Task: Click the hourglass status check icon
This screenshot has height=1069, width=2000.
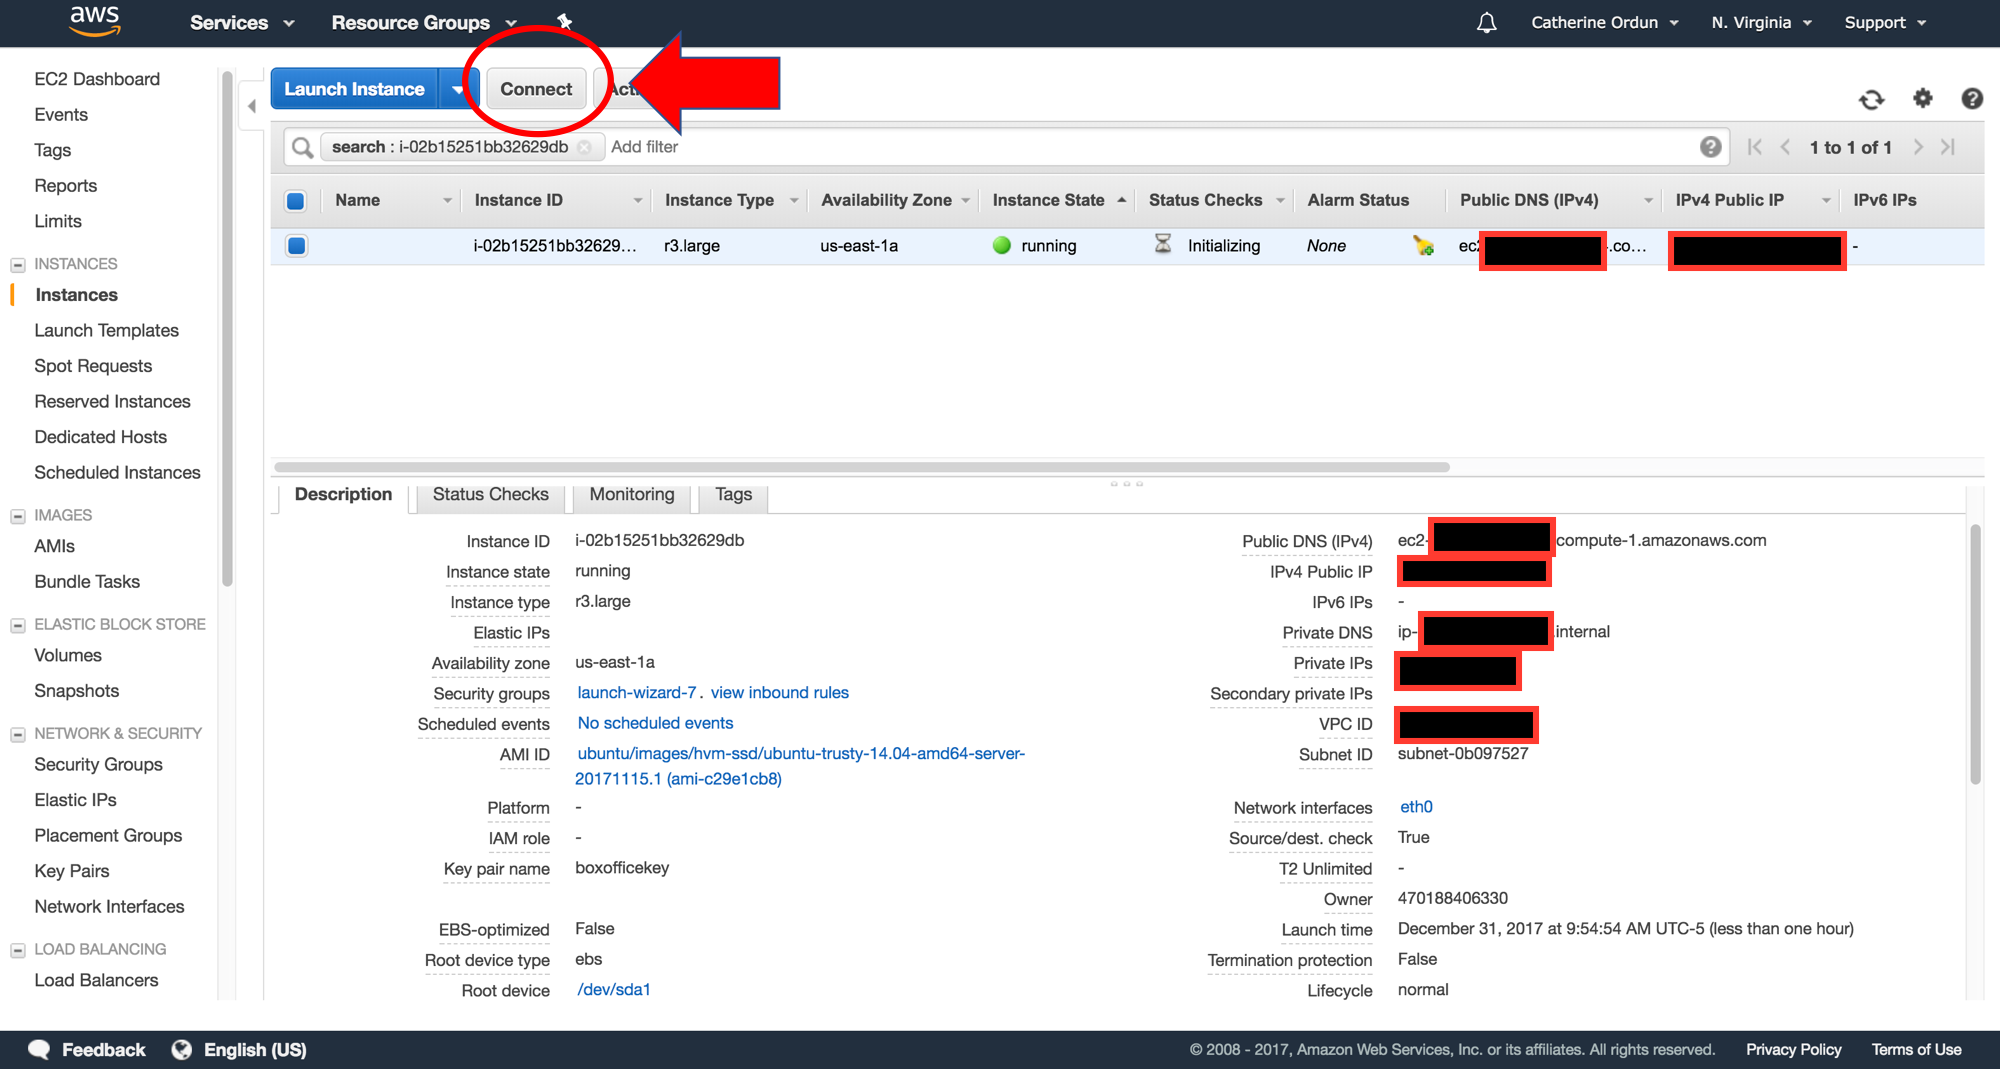Action: tap(1163, 244)
